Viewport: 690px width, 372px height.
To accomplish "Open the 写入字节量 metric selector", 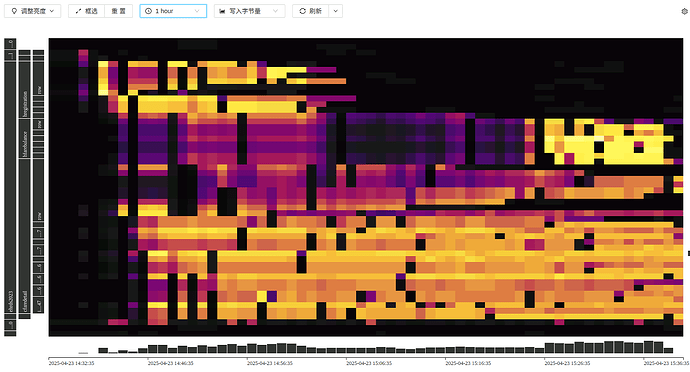I will tap(250, 11).
